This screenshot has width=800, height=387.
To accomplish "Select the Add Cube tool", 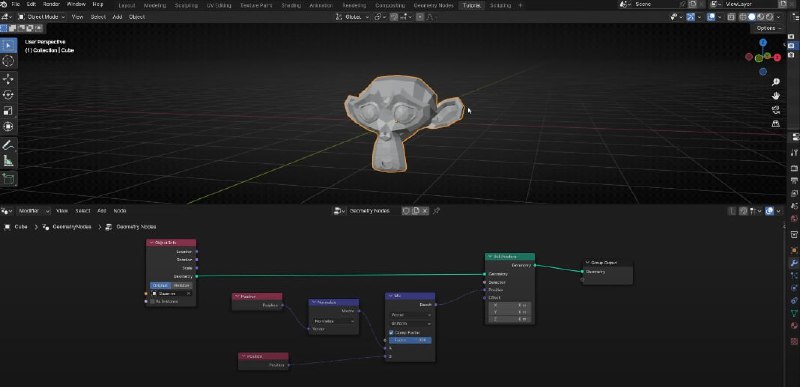I will [x=8, y=179].
